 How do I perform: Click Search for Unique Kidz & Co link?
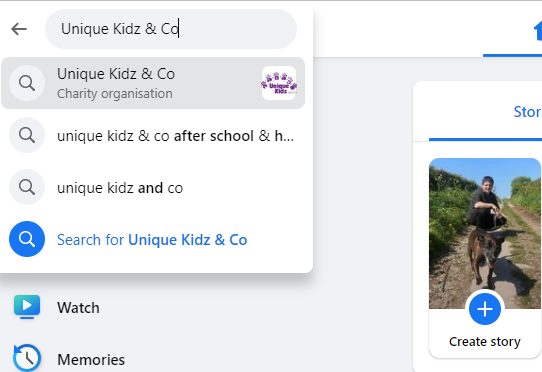152,240
